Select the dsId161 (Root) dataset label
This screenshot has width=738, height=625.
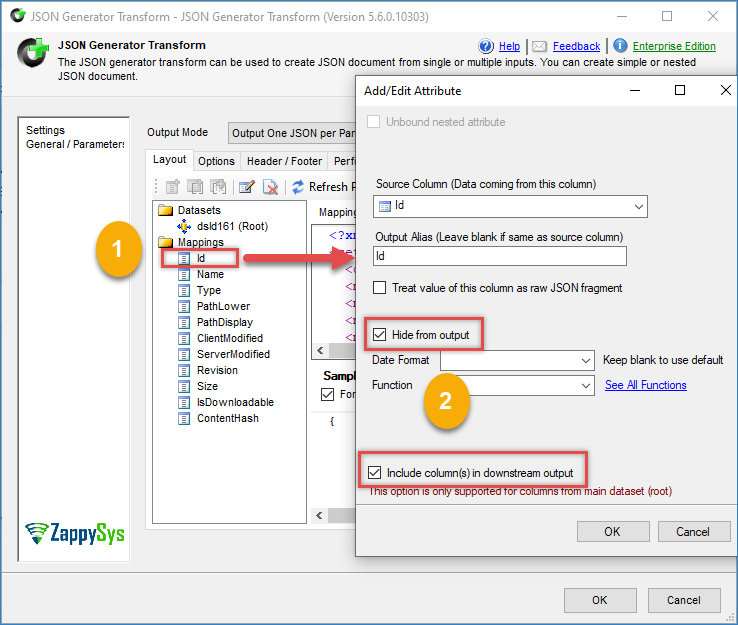[233, 226]
